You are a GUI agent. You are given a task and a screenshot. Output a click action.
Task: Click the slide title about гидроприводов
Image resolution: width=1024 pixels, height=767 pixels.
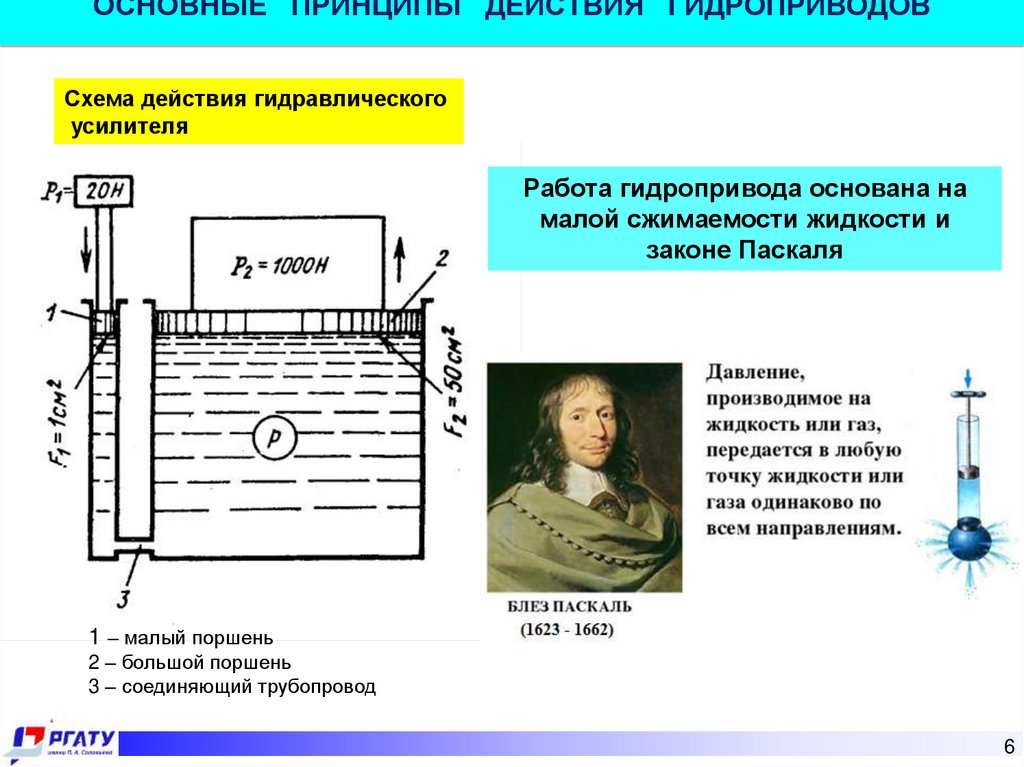click(x=511, y=8)
